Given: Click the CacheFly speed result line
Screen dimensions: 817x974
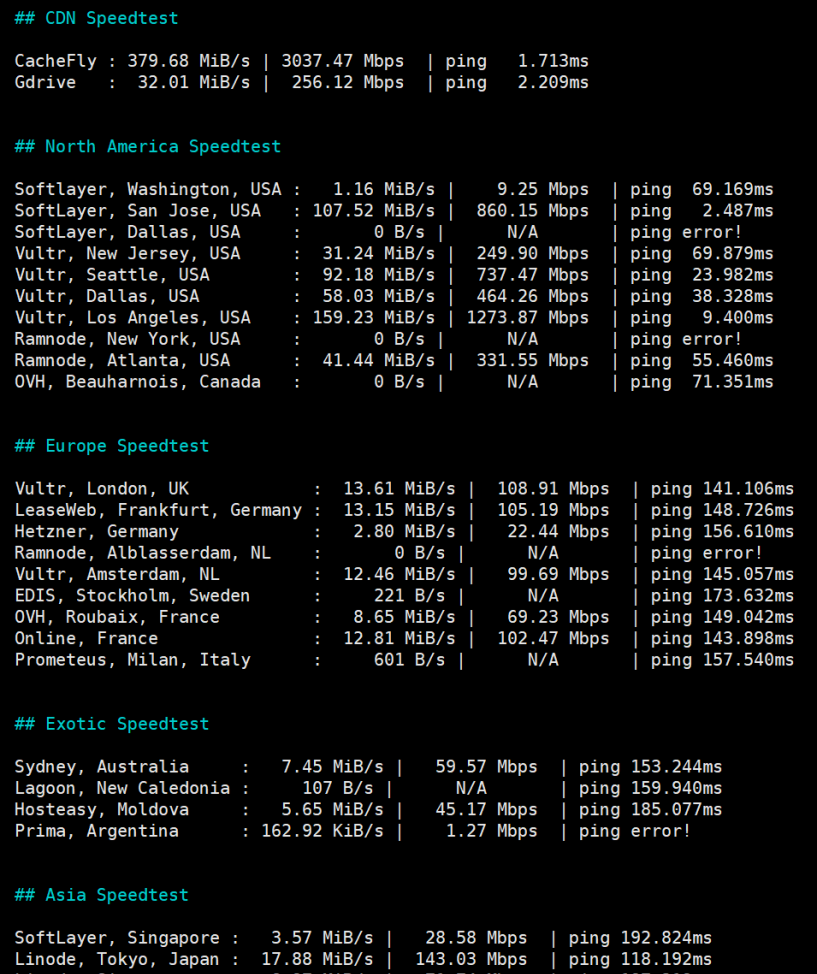Looking at the screenshot, I should tap(301, 61).
